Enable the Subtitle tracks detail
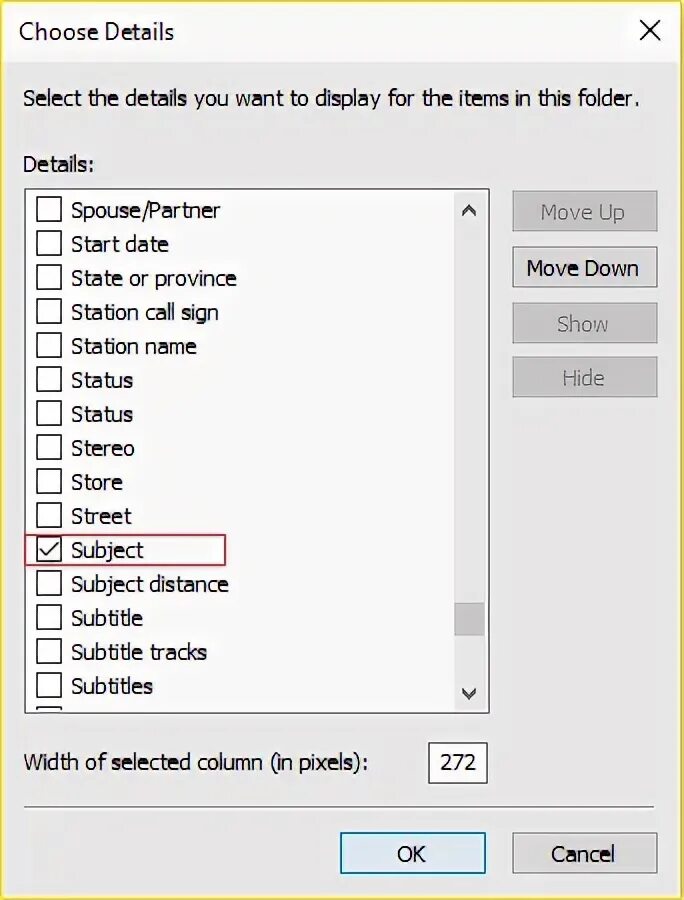 [49, 651]
